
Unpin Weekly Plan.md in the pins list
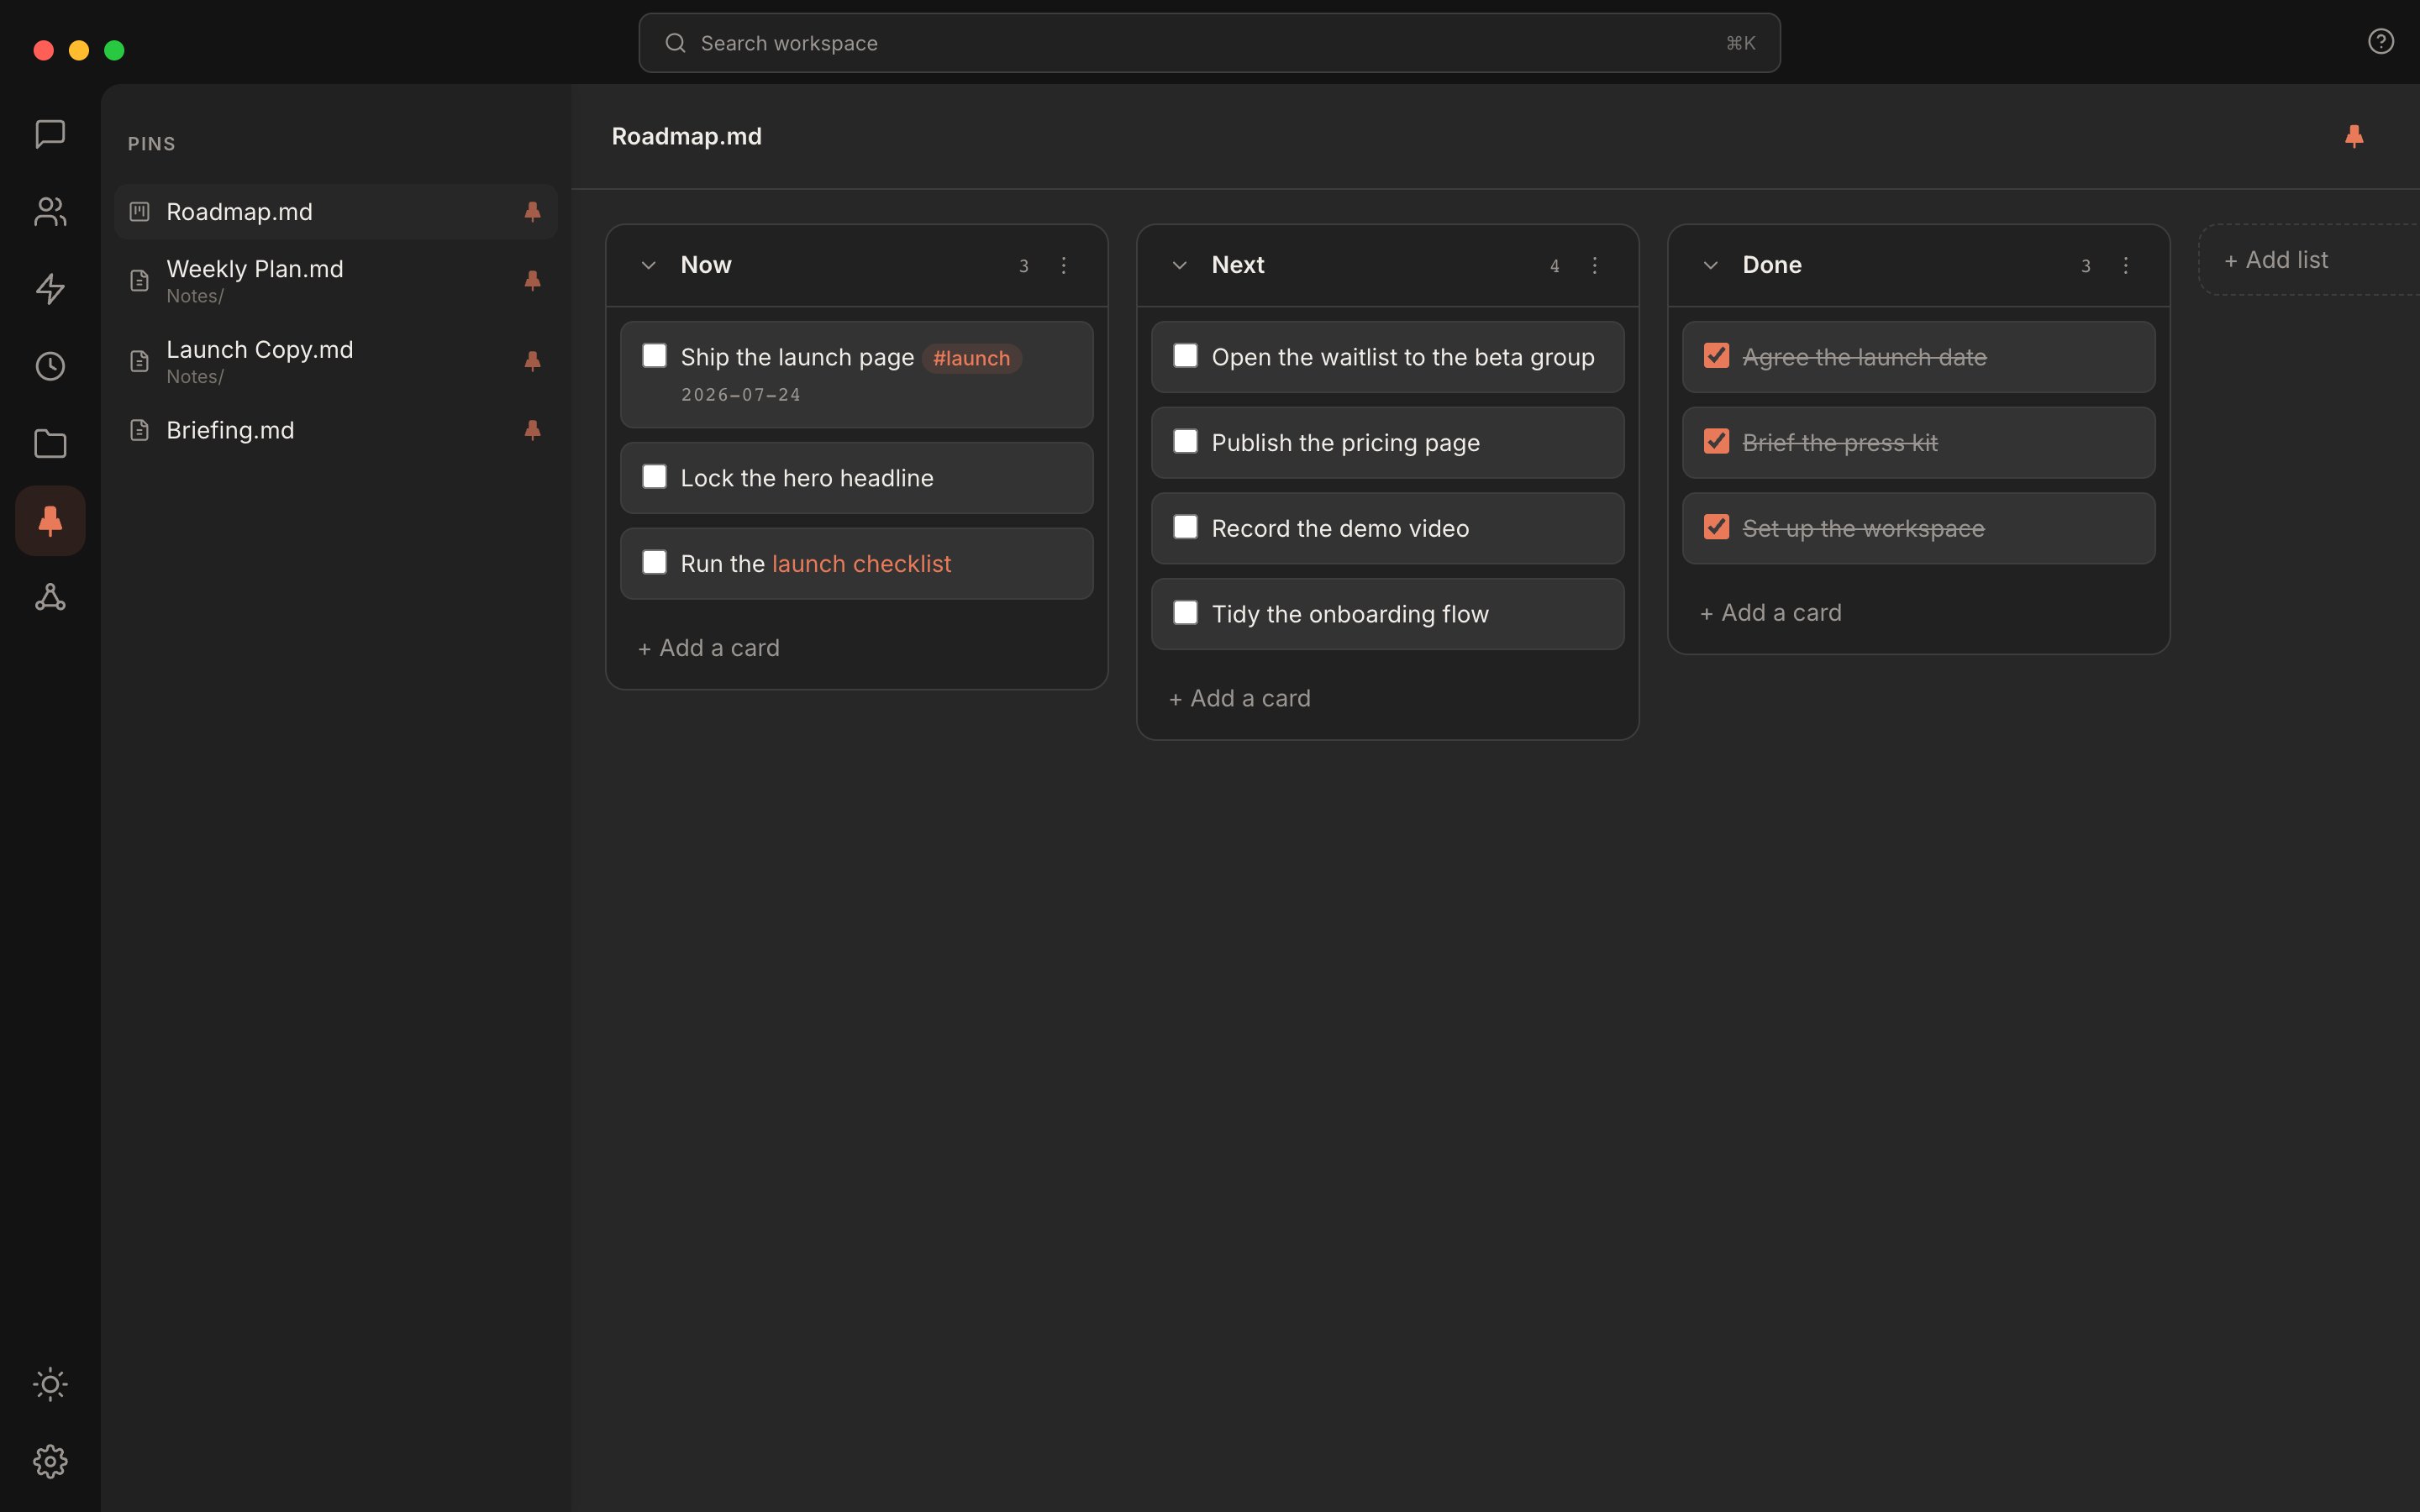(x=532, y=280)
